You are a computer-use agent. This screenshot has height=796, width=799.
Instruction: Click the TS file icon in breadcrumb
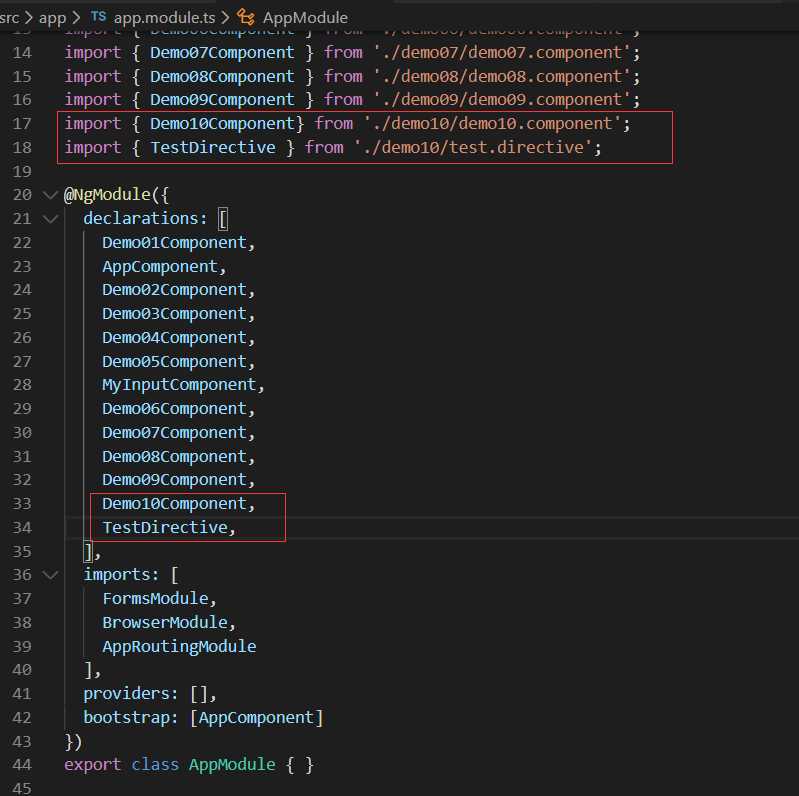pos(98,17)
